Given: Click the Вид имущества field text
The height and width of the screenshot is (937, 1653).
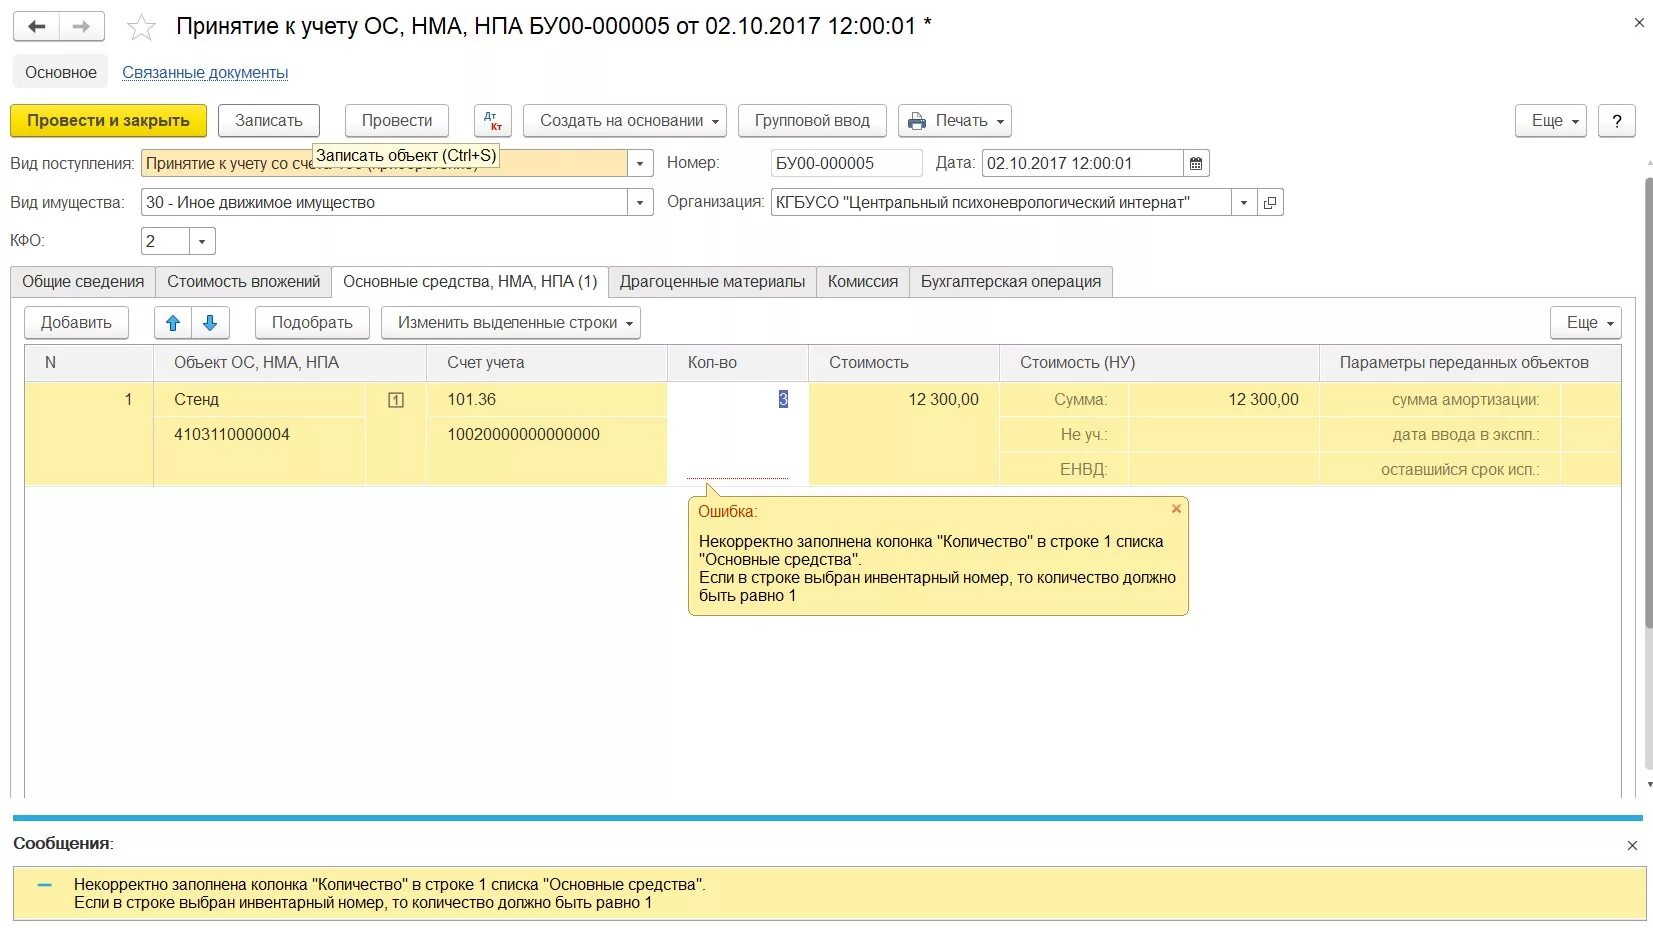Looking at the screenshot, I should 385,202.
